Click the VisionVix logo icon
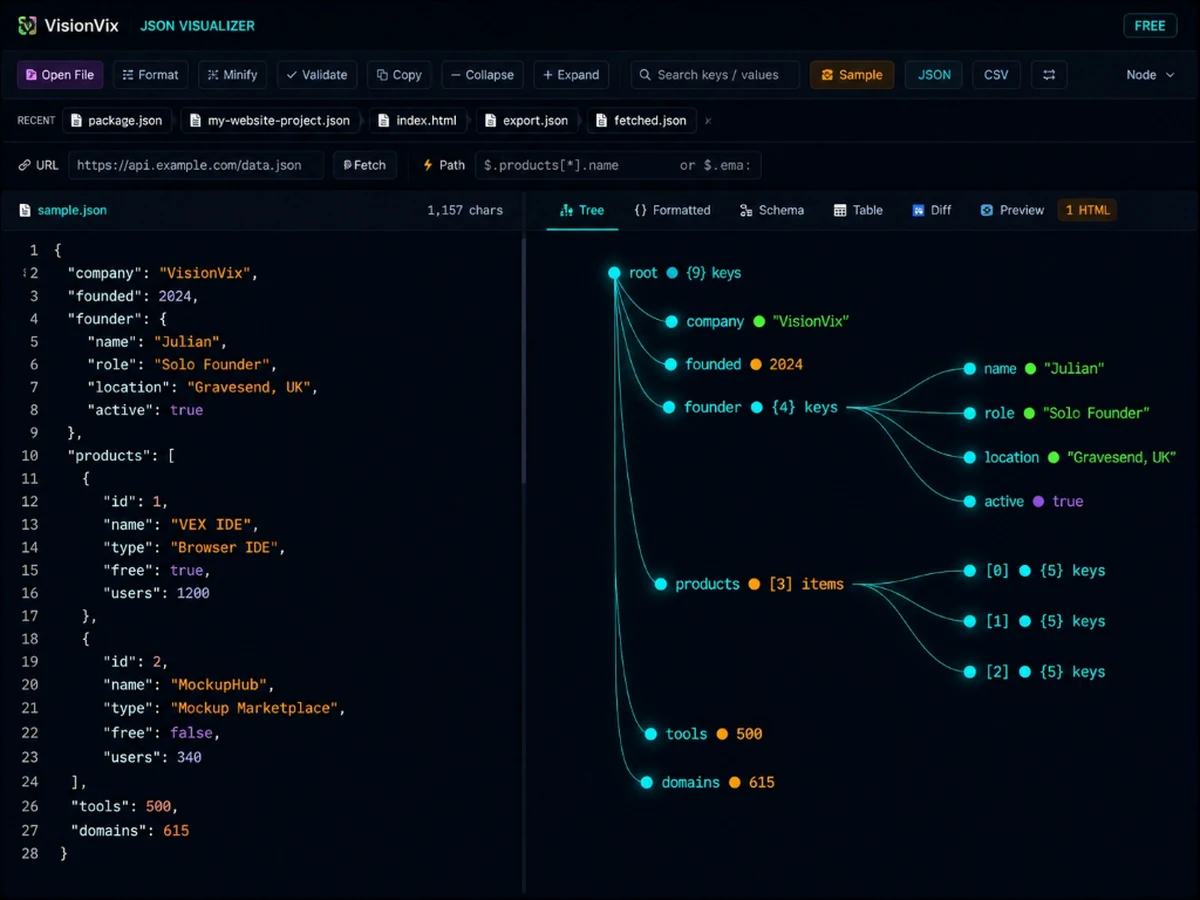The width and height of the screenshot is (1200, 900). [27, 25]
